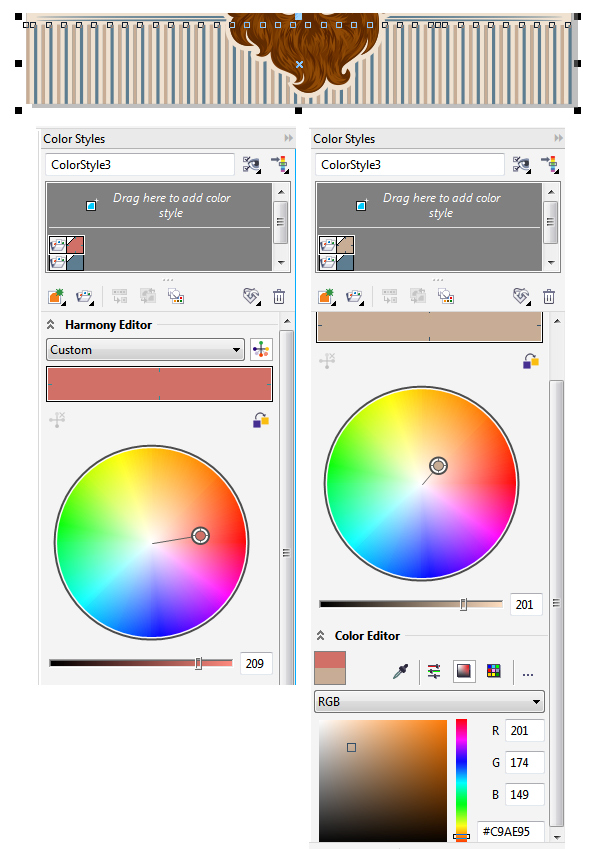This screenshot has width=600, height=849.
Task: Click the brightness slider showing value 201
Action: 411,604
